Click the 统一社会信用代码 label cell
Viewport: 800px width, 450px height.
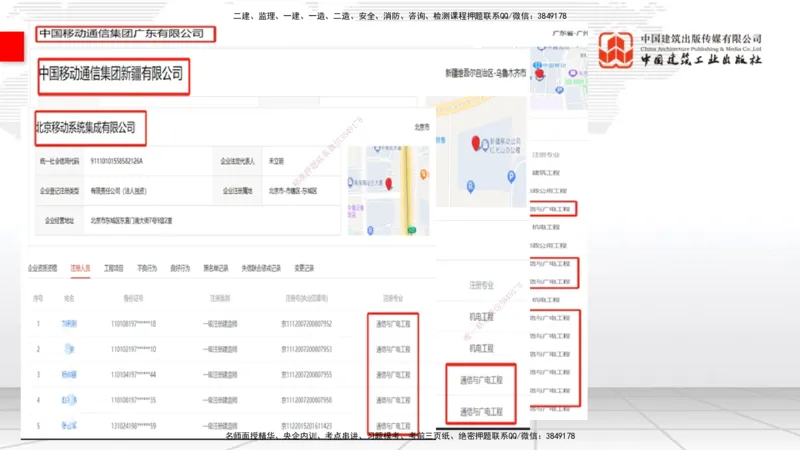pyautogui.click(x=60, y=161)
